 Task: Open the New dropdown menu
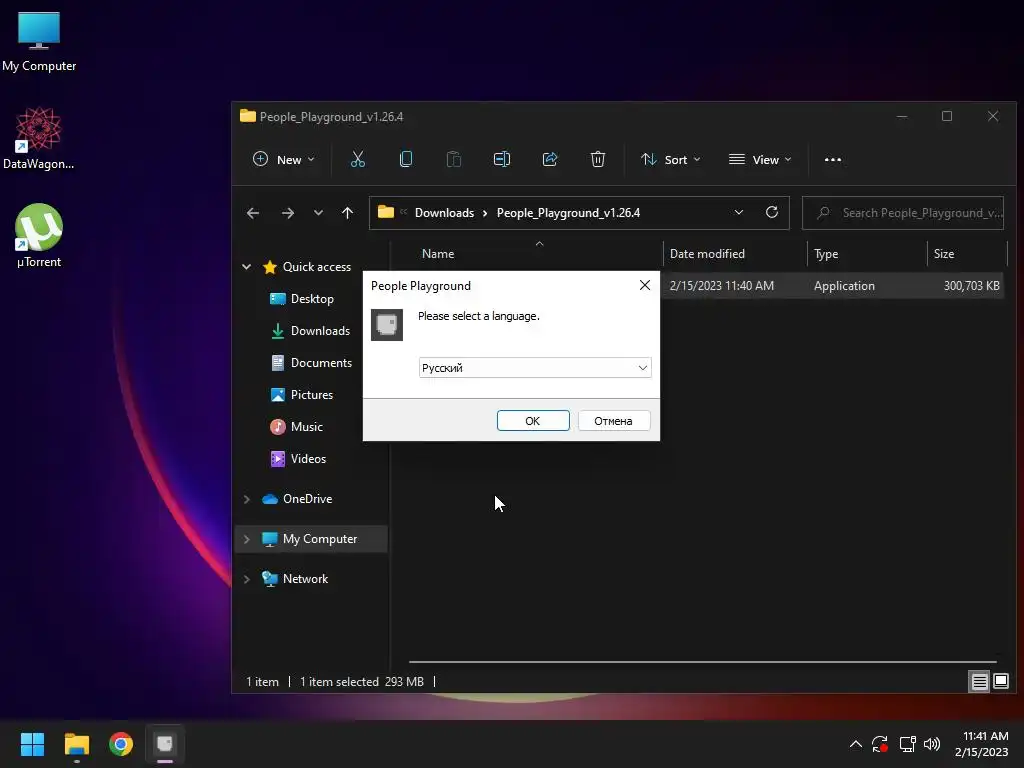click(283, 159)
